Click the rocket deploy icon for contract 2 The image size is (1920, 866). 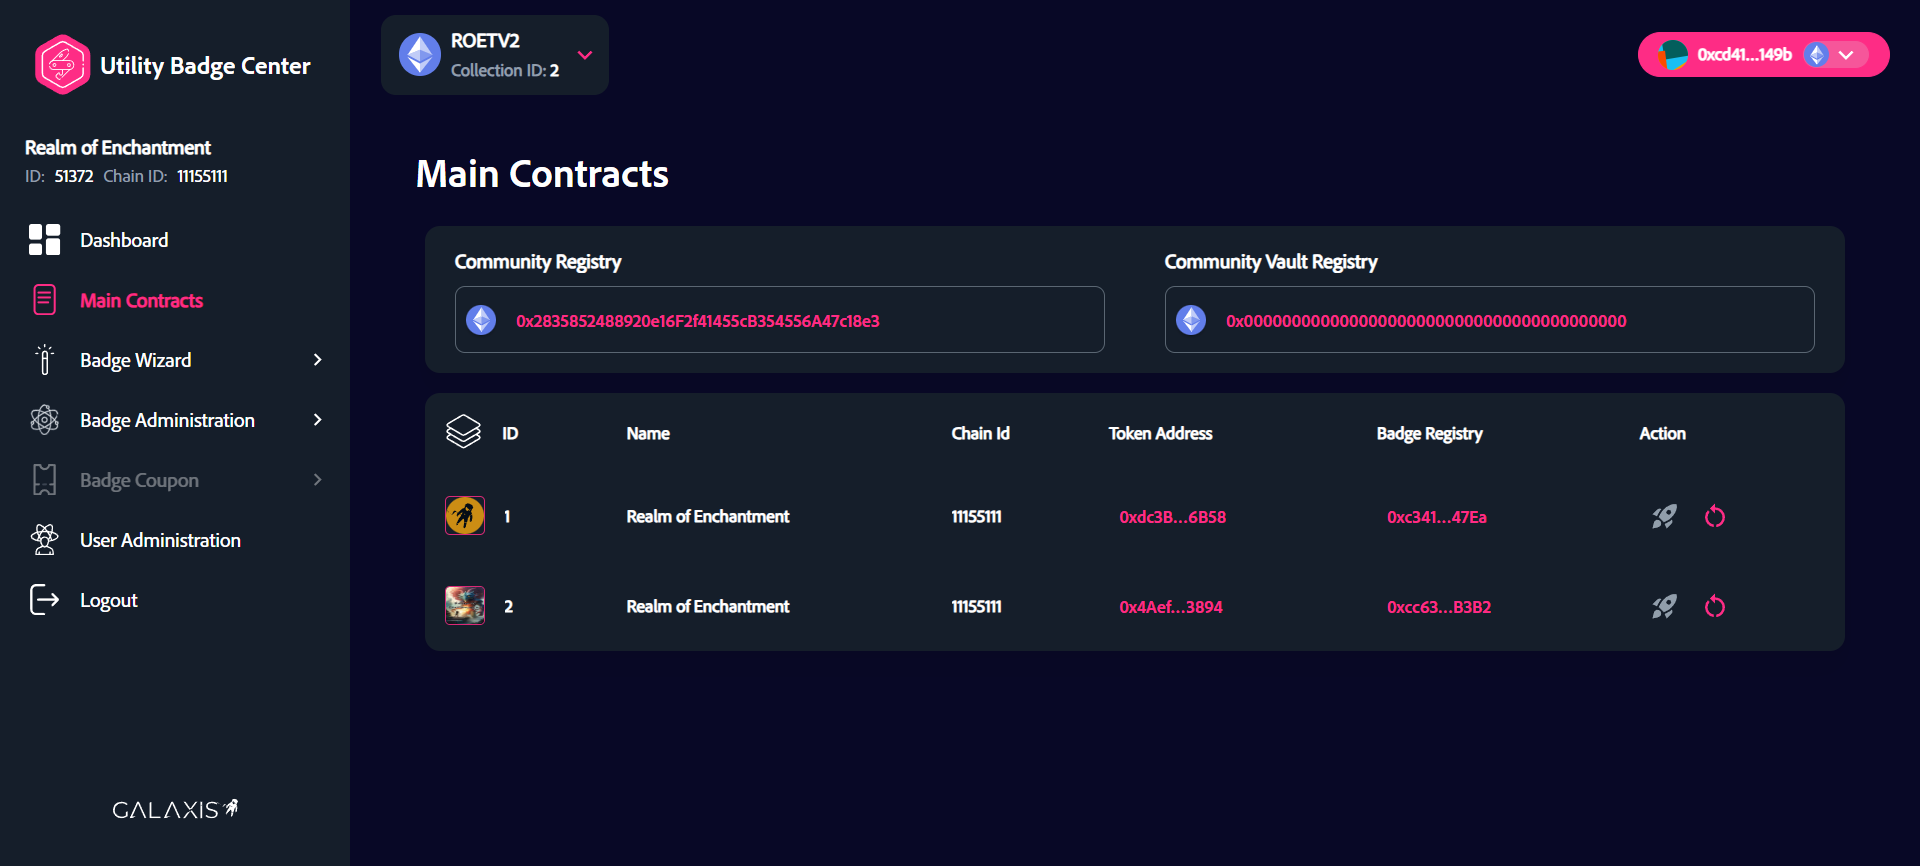click(1664, 607)
